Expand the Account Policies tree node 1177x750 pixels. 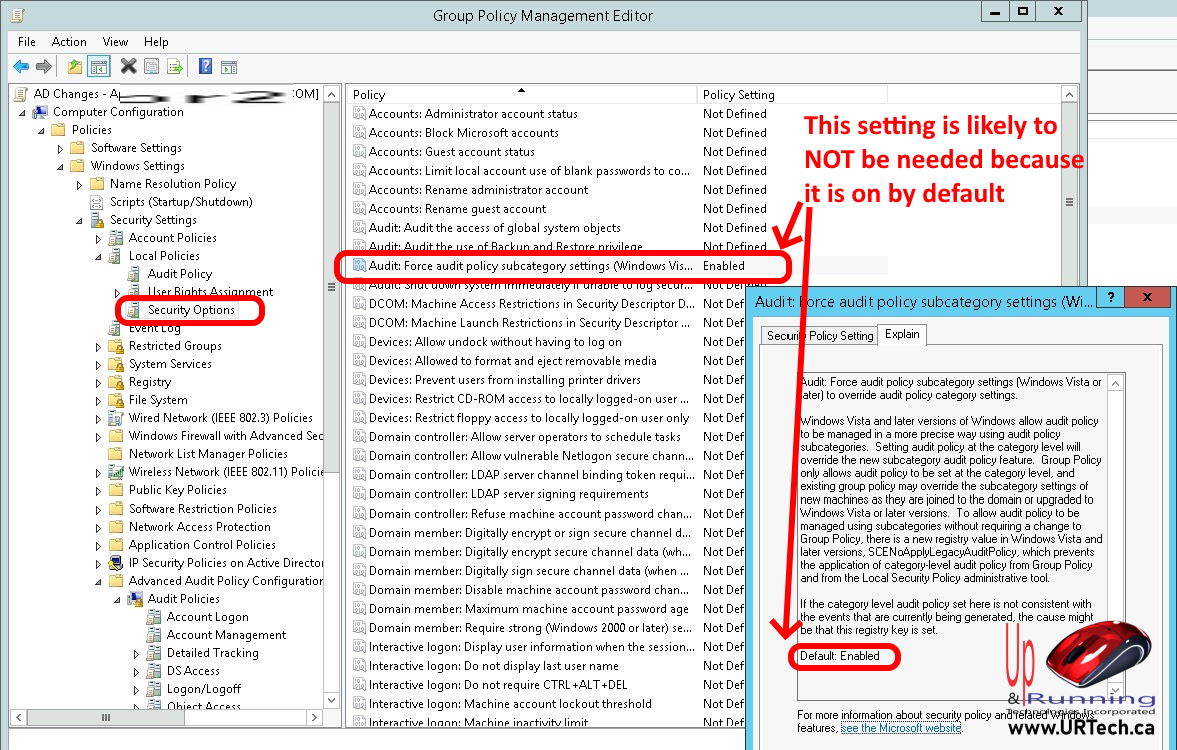point(98,238)
